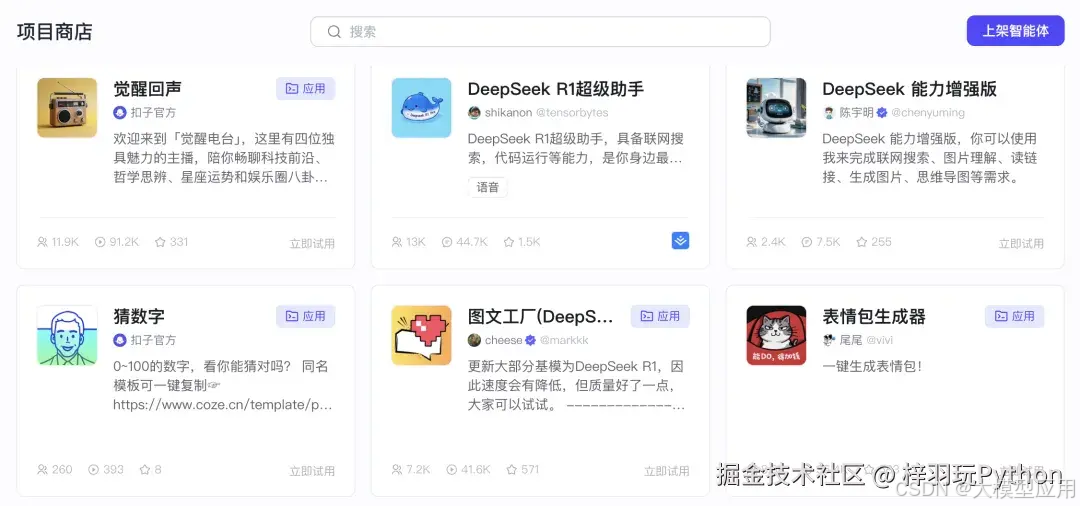Click 立即试用 on DeepSeek 能力增强版 card
Screen dimensions: 1080x506
1021,244
